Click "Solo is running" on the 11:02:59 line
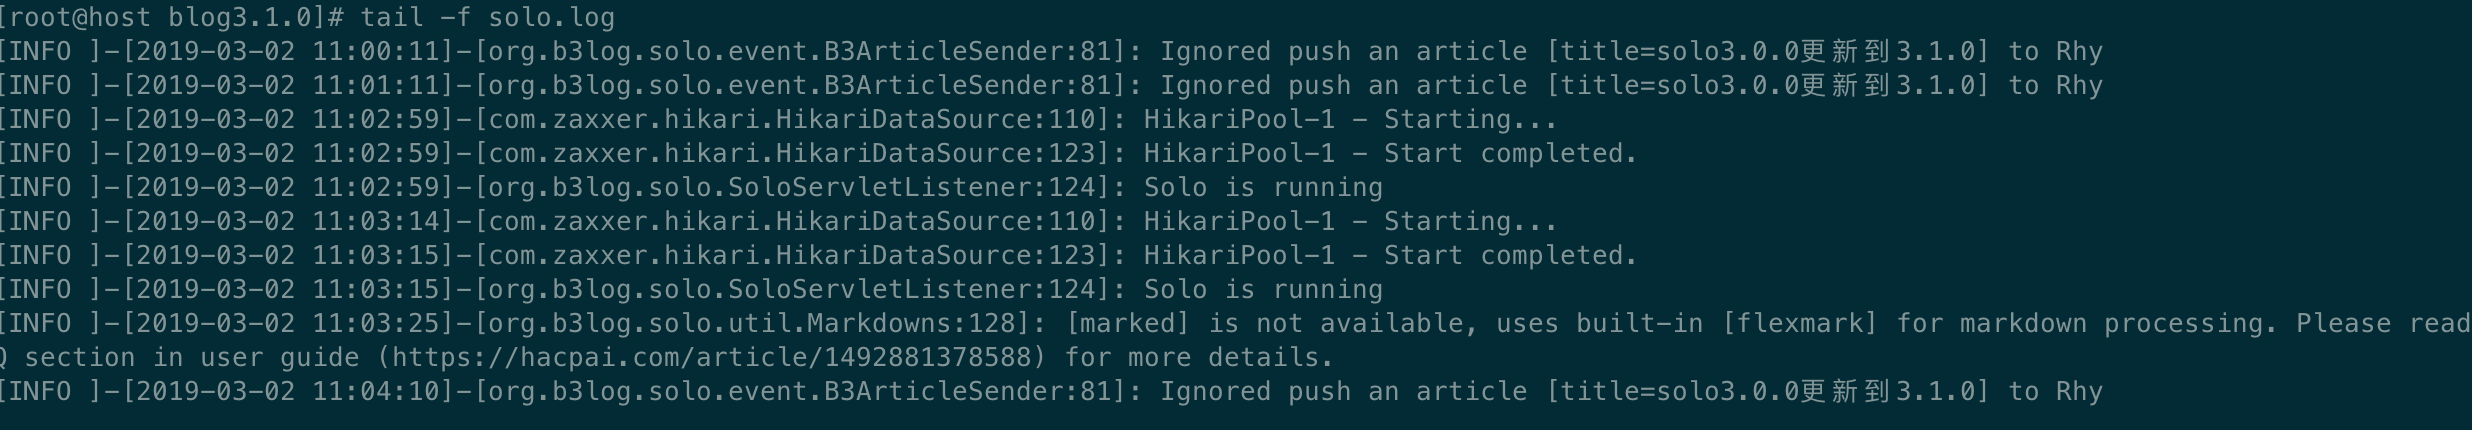2472x430 pixels. [x=1263, y=187]
